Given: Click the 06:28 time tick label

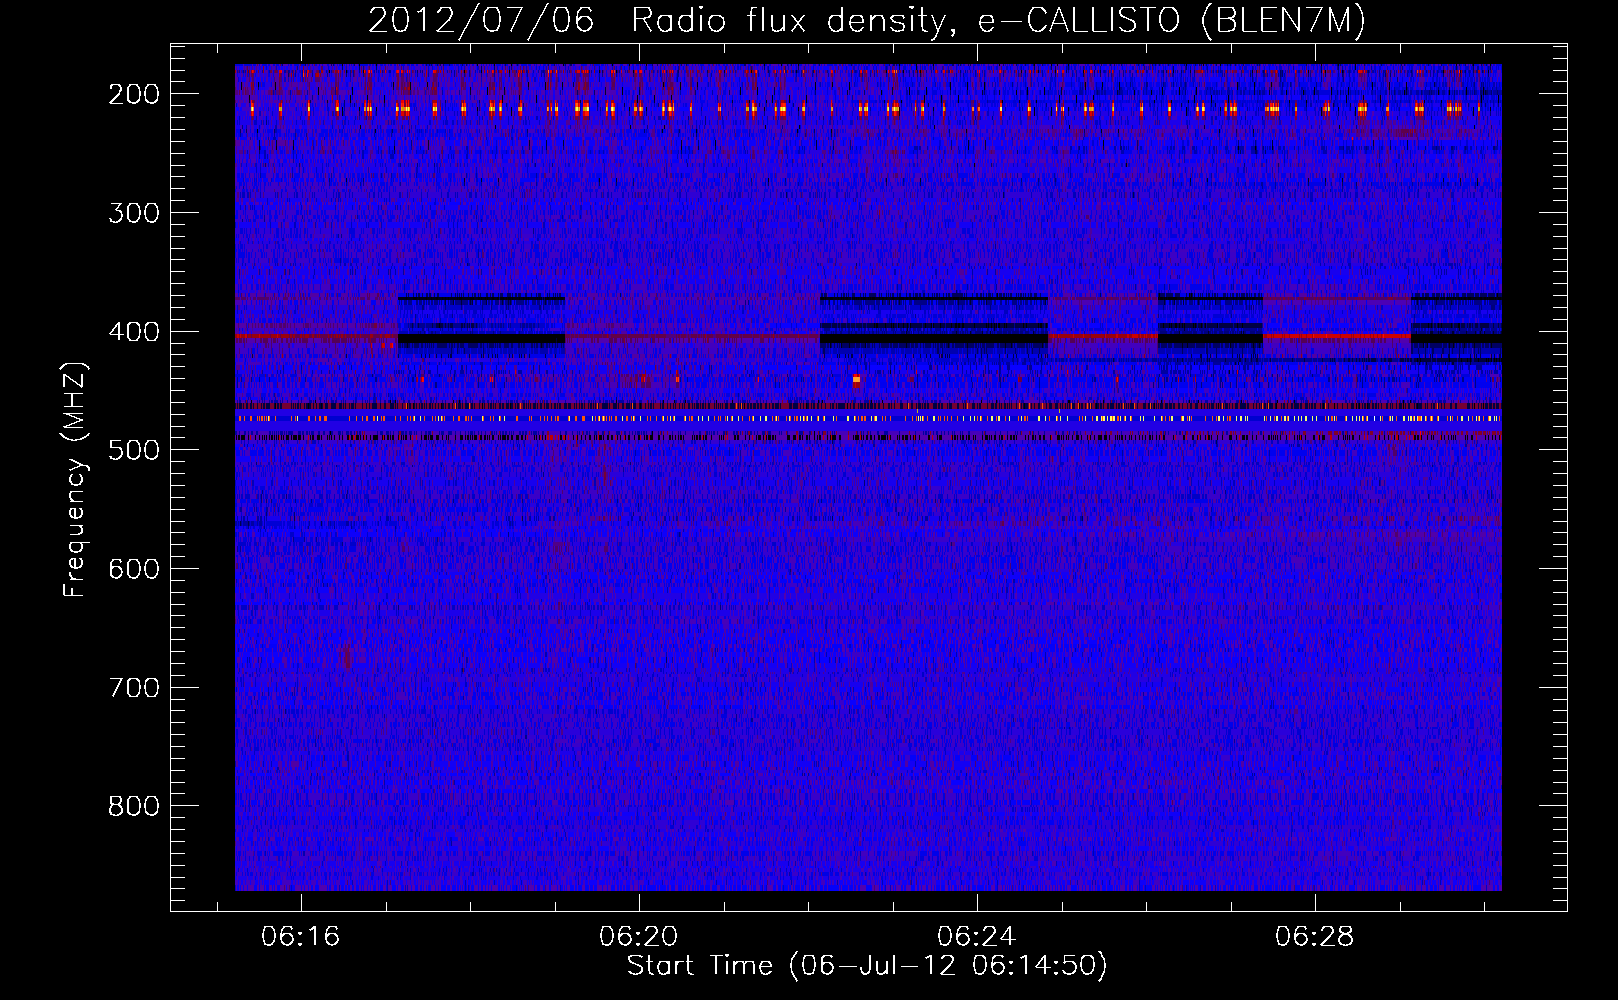Looking at the screenshot, I should click(1315, 936).
